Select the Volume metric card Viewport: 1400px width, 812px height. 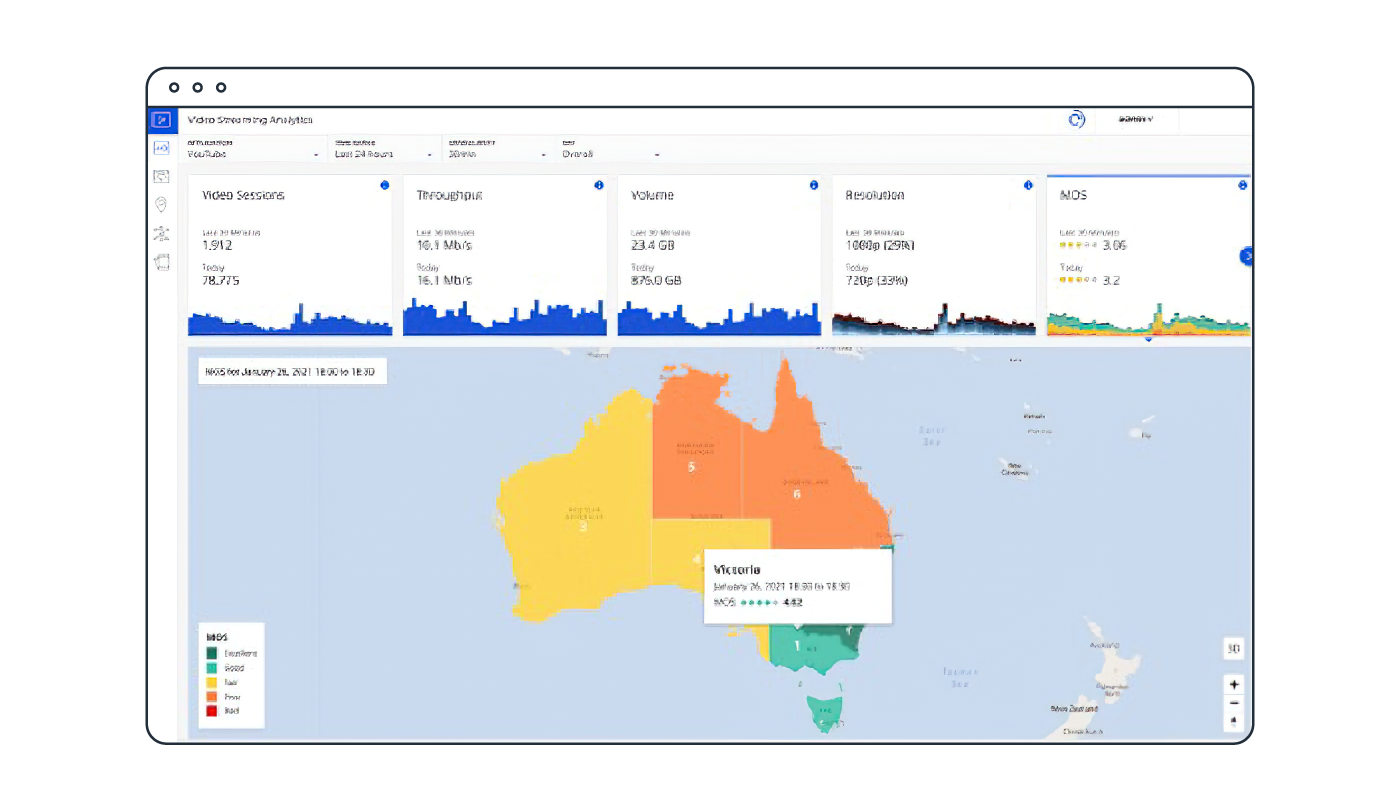[719, 255]
